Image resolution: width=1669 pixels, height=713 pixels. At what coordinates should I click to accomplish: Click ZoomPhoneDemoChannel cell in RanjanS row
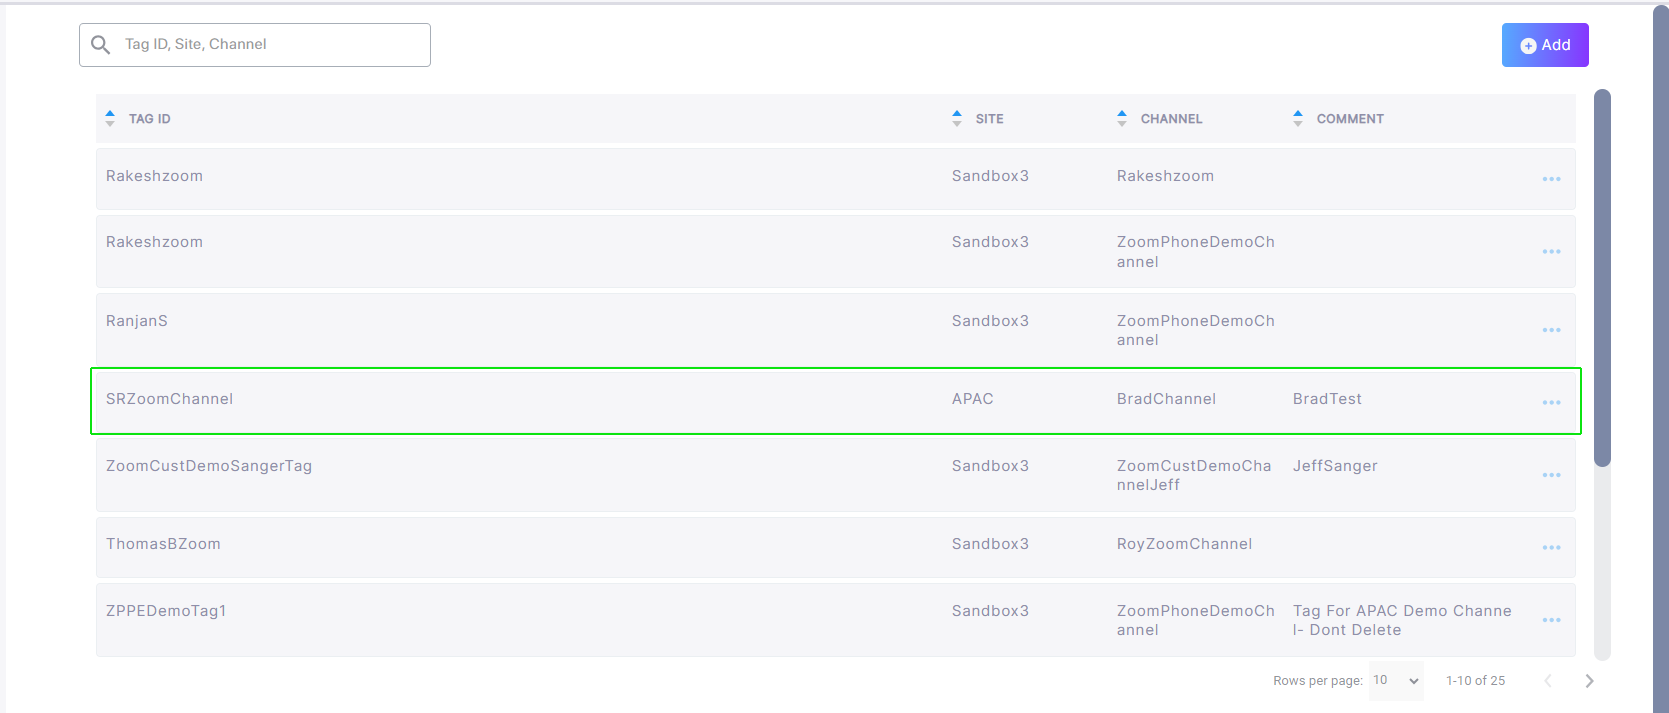click(x=1196, y=330)
